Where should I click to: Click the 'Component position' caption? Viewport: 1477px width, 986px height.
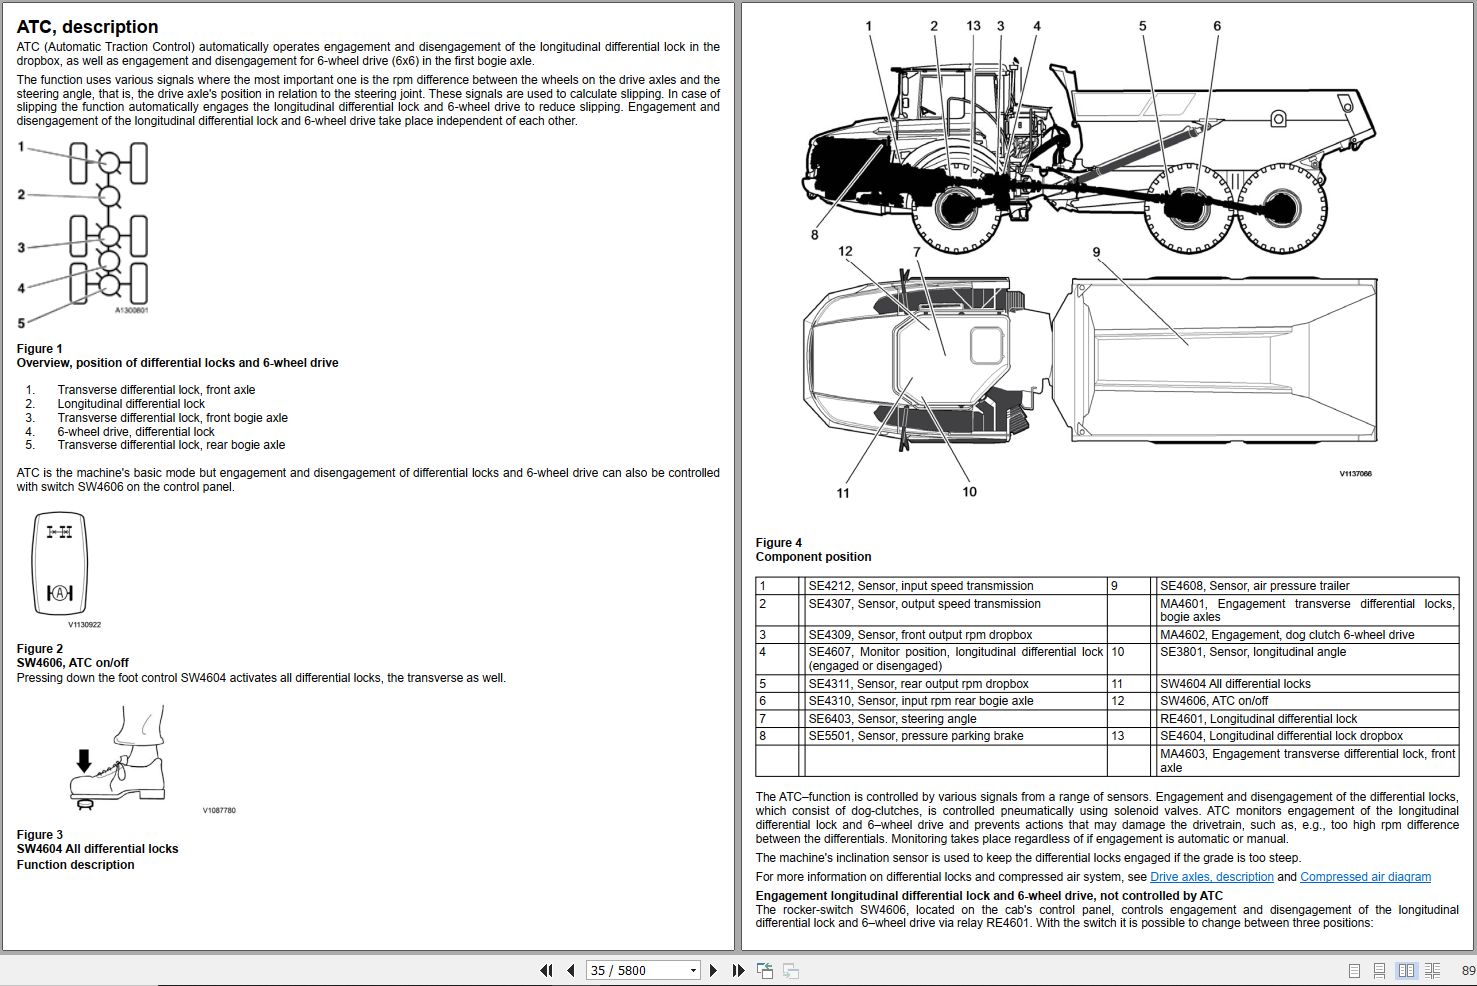[813, 557]
